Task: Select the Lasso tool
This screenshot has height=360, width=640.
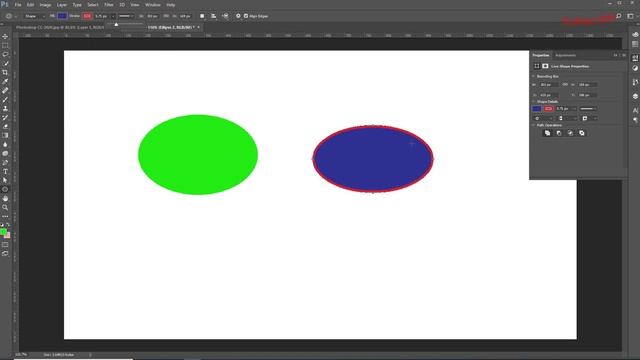Action: [x=5, y=54]
